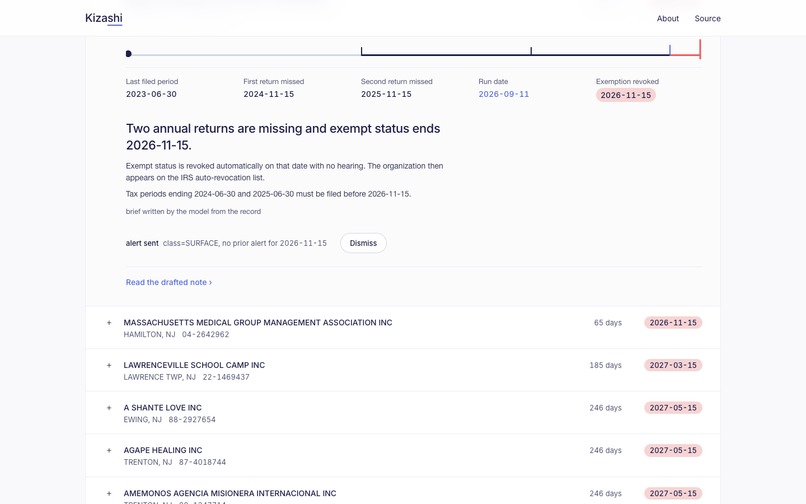Viewport: 806px width, 504px height.
Task: Click 'EWING, NJ' location text
Action: [x=142, y=420]
